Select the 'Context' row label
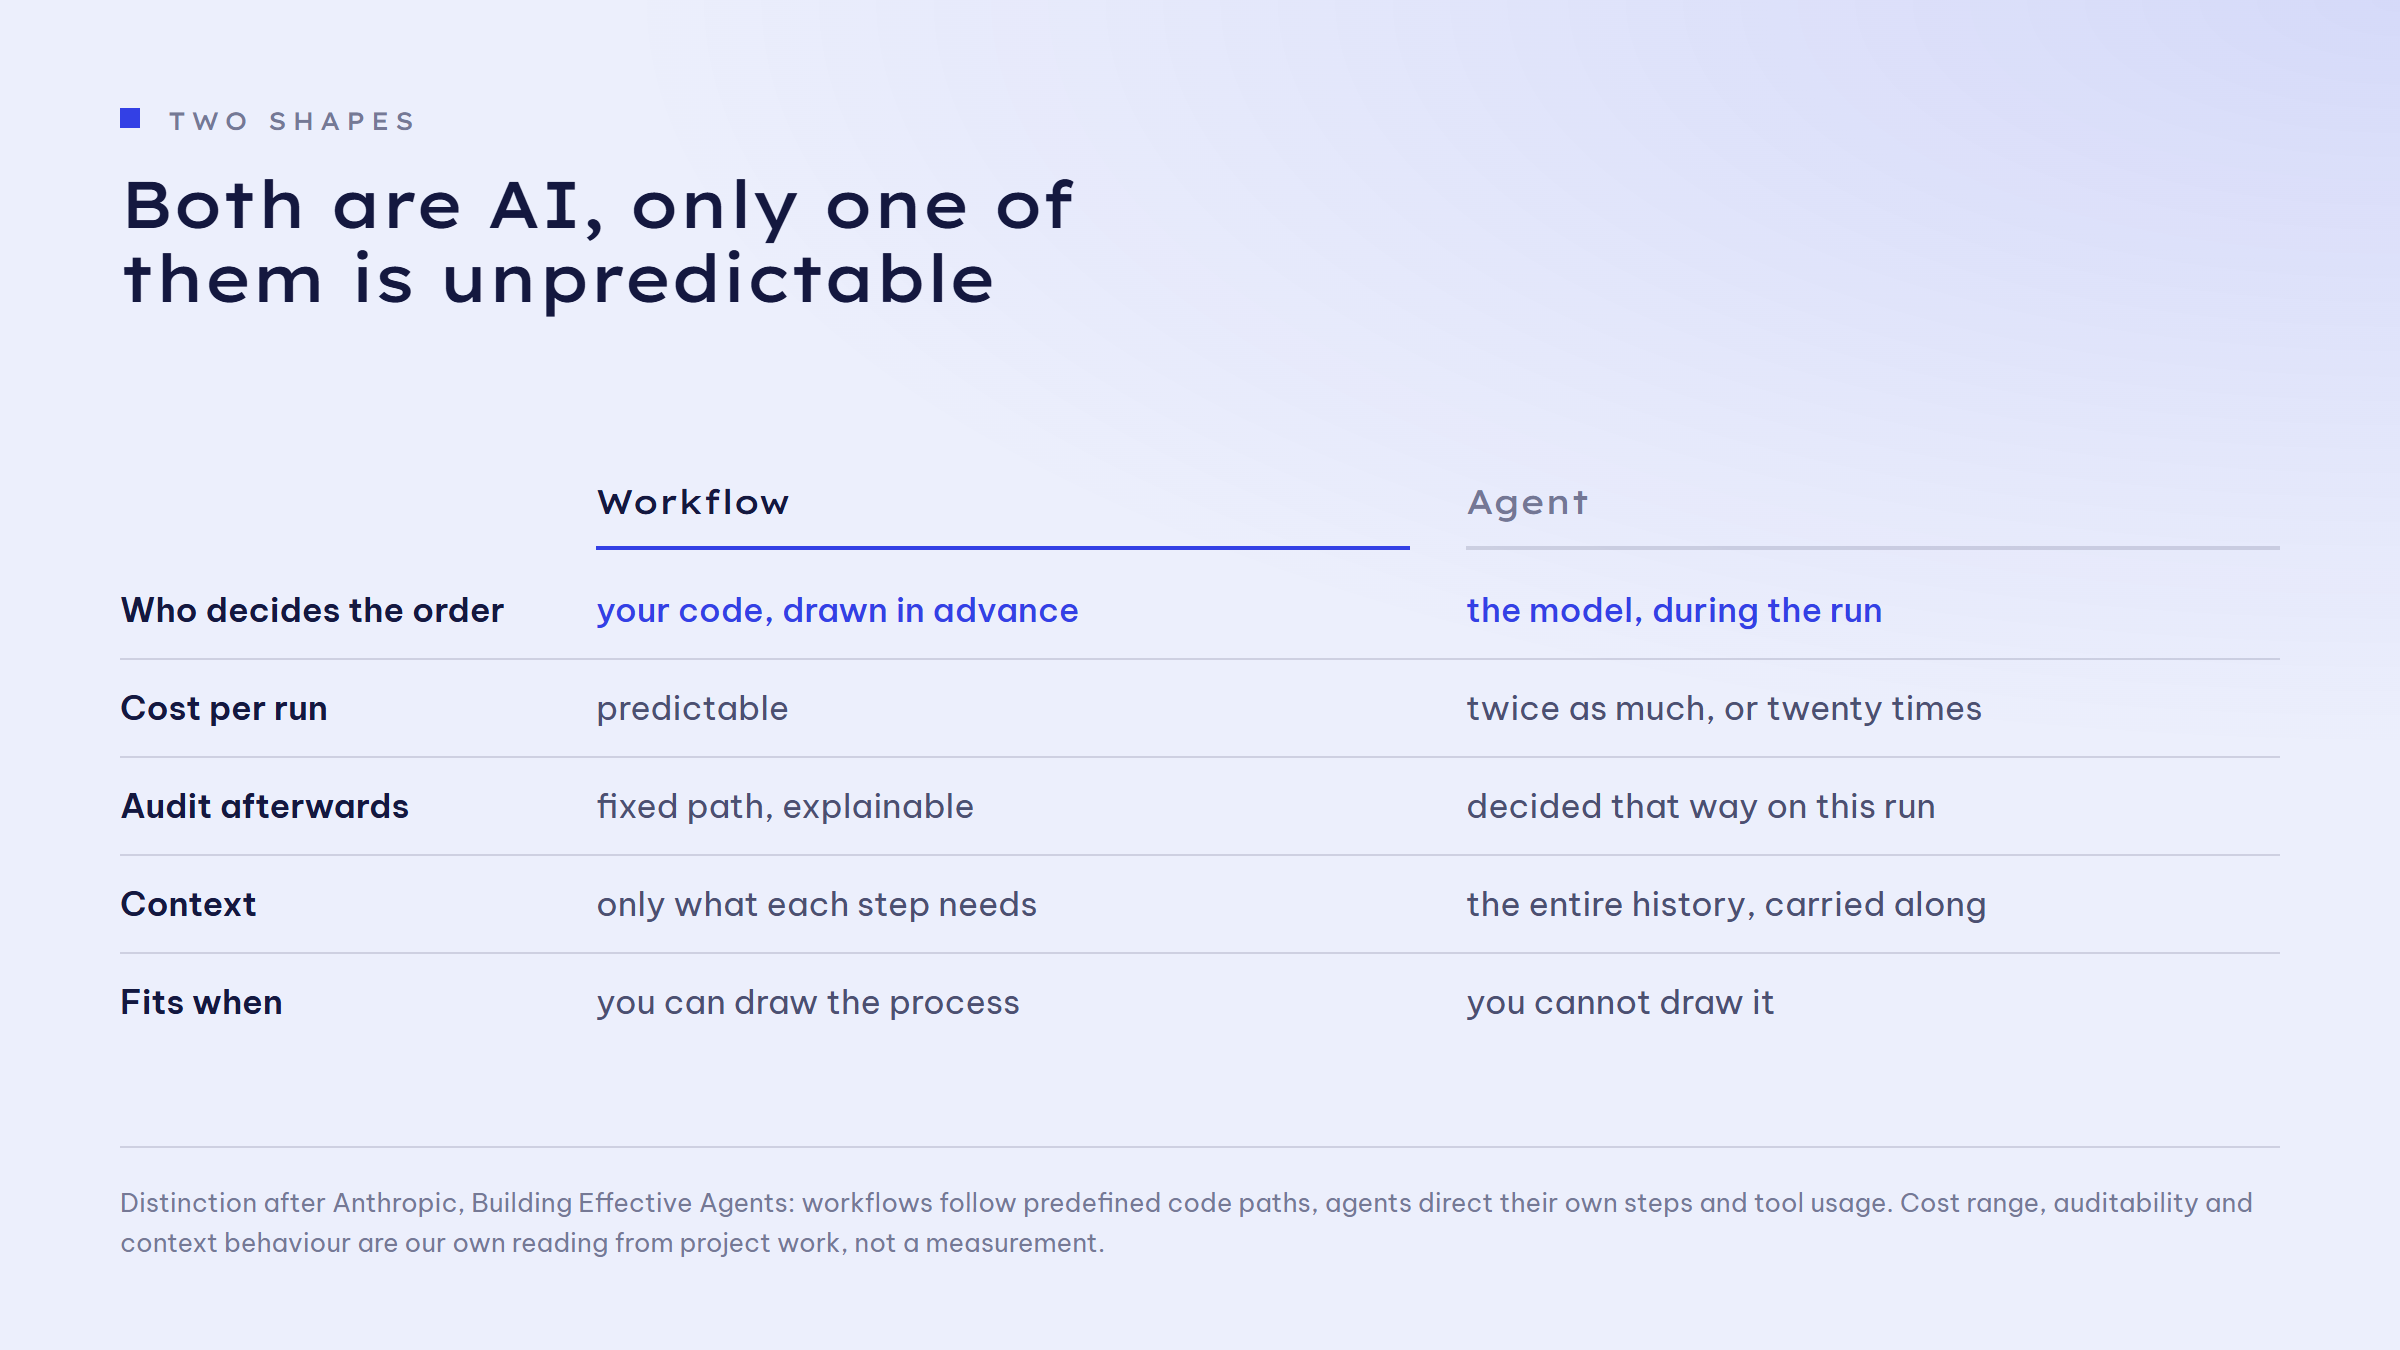This screenshot has height=1350, width=2400. tap(188, 904)
